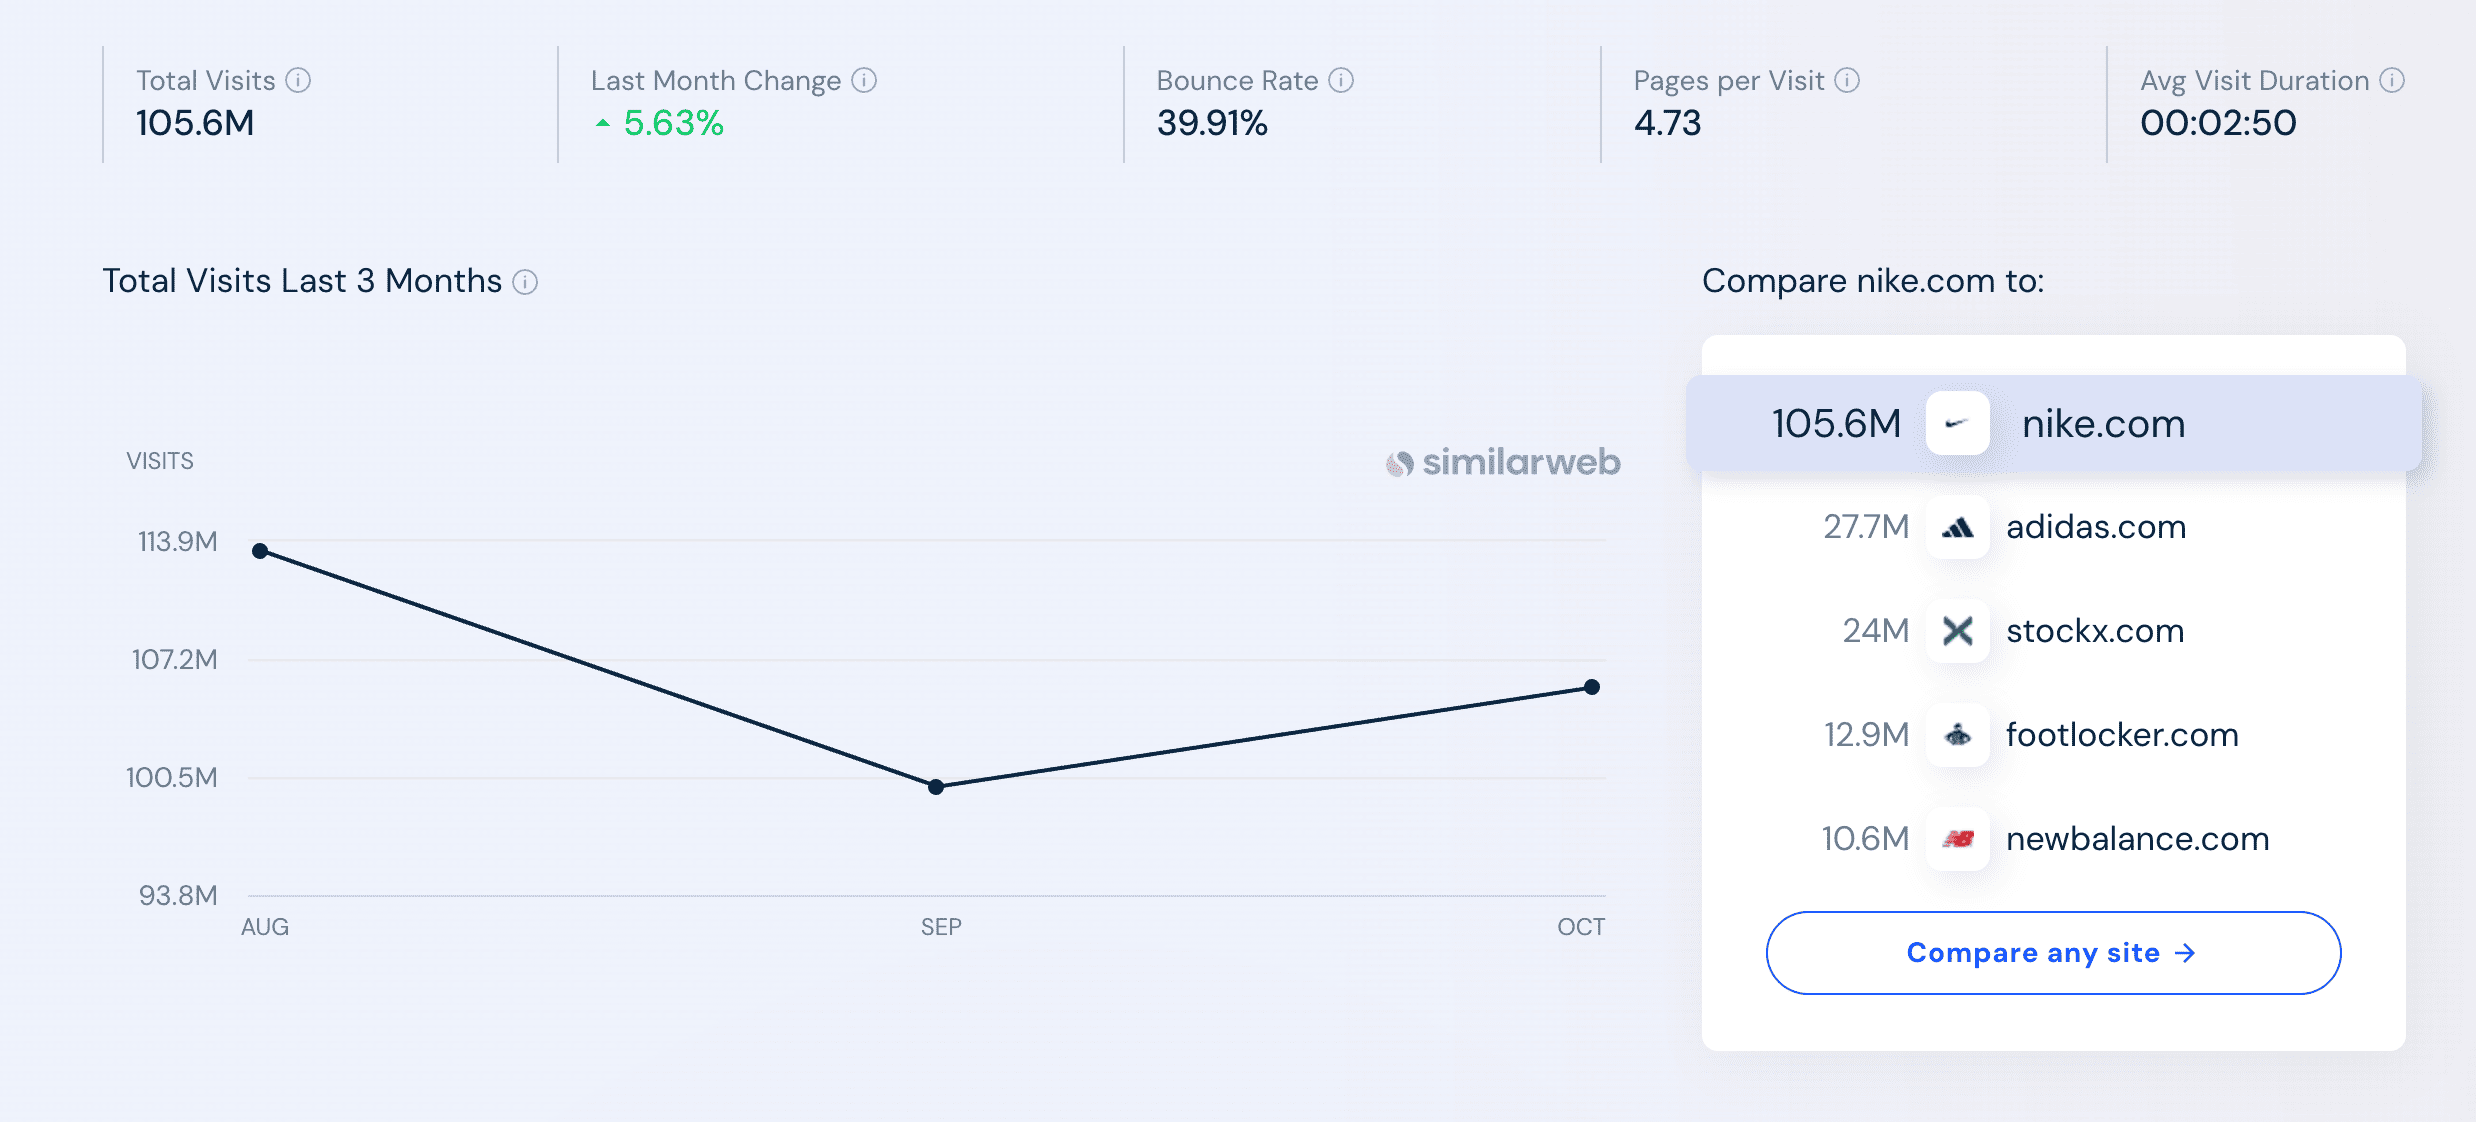Select the highlighted nike.com comparison row
2476x1122 pixels.
(2050, 423)
